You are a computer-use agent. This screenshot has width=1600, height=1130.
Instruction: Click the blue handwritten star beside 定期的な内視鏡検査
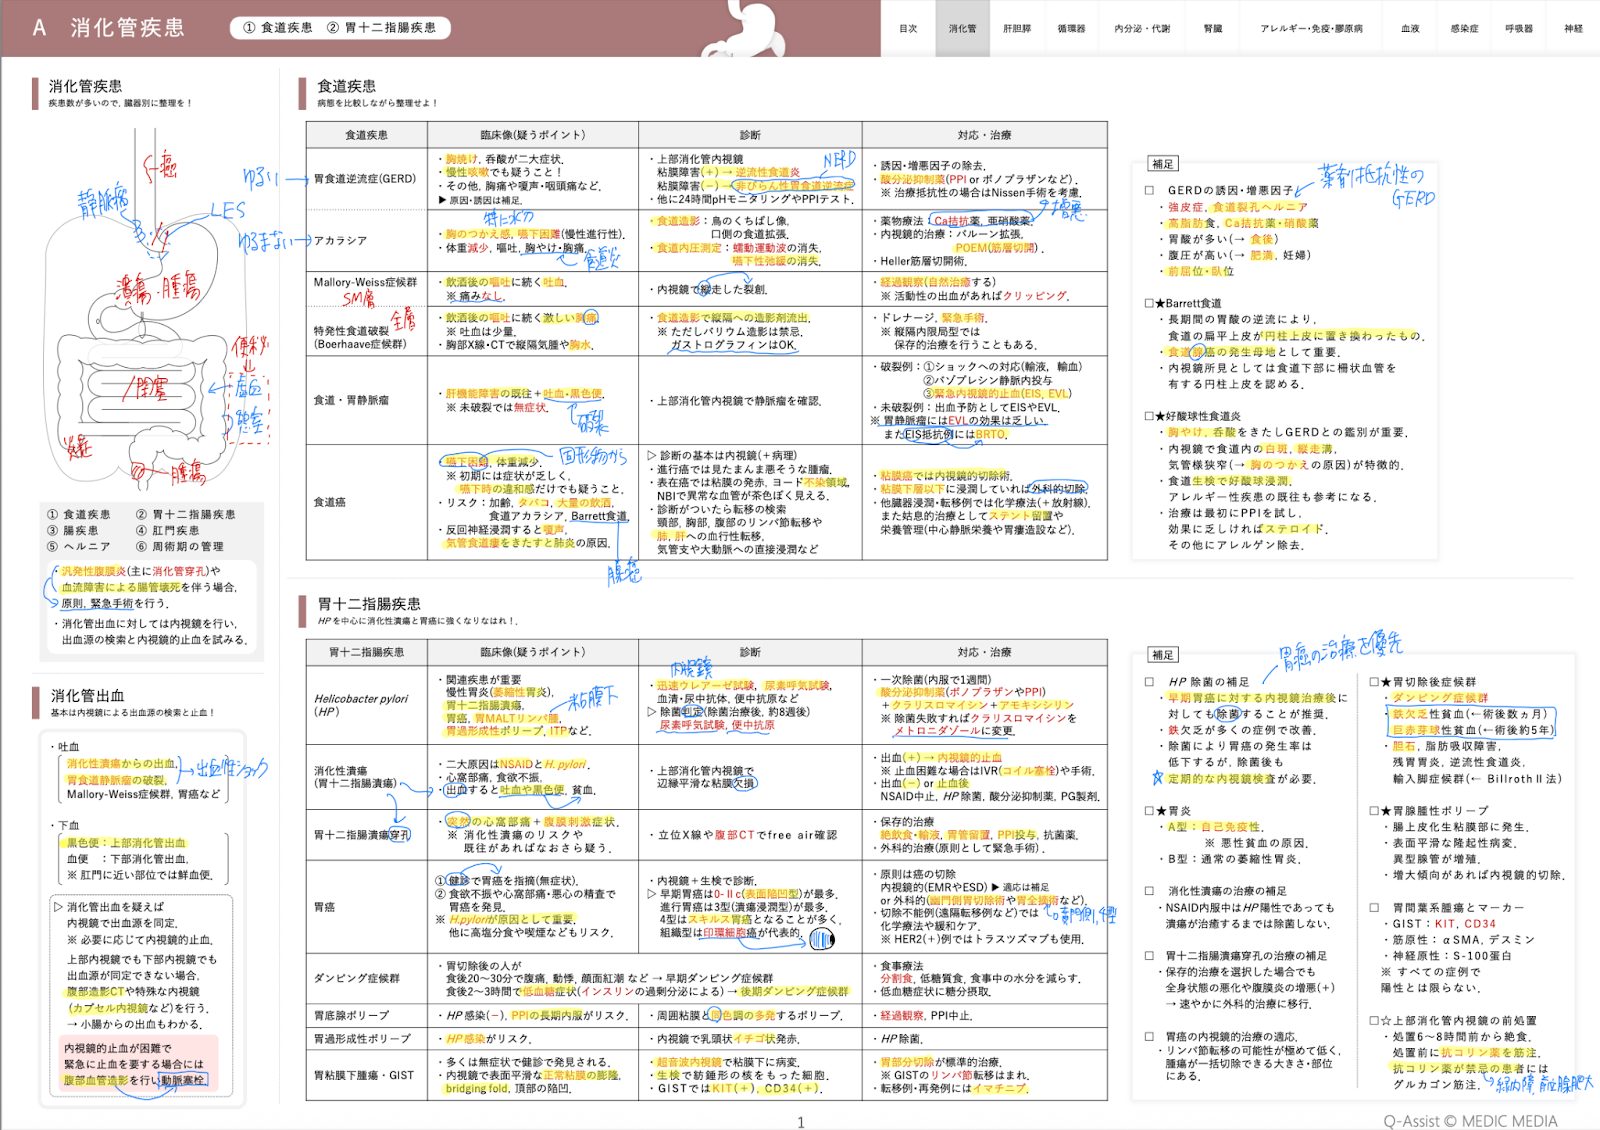click(x=1157, y=777)
